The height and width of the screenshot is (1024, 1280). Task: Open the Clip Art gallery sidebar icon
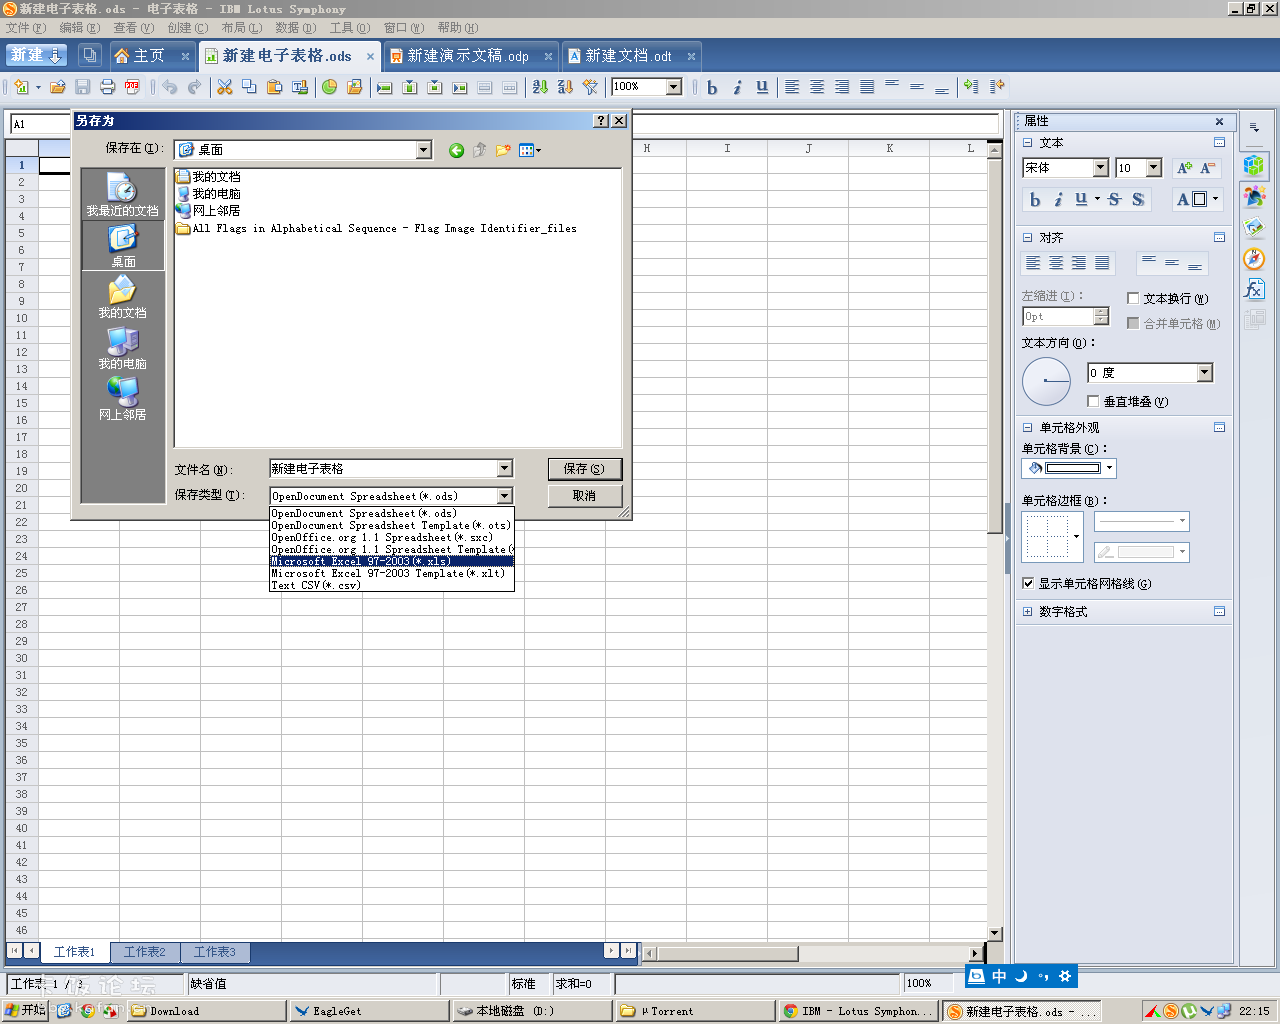point(1254,228)
